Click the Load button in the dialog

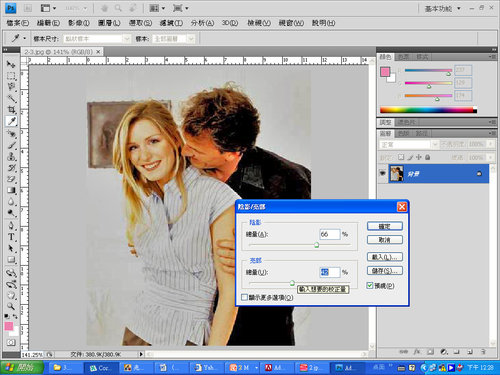tap(385, 257)
